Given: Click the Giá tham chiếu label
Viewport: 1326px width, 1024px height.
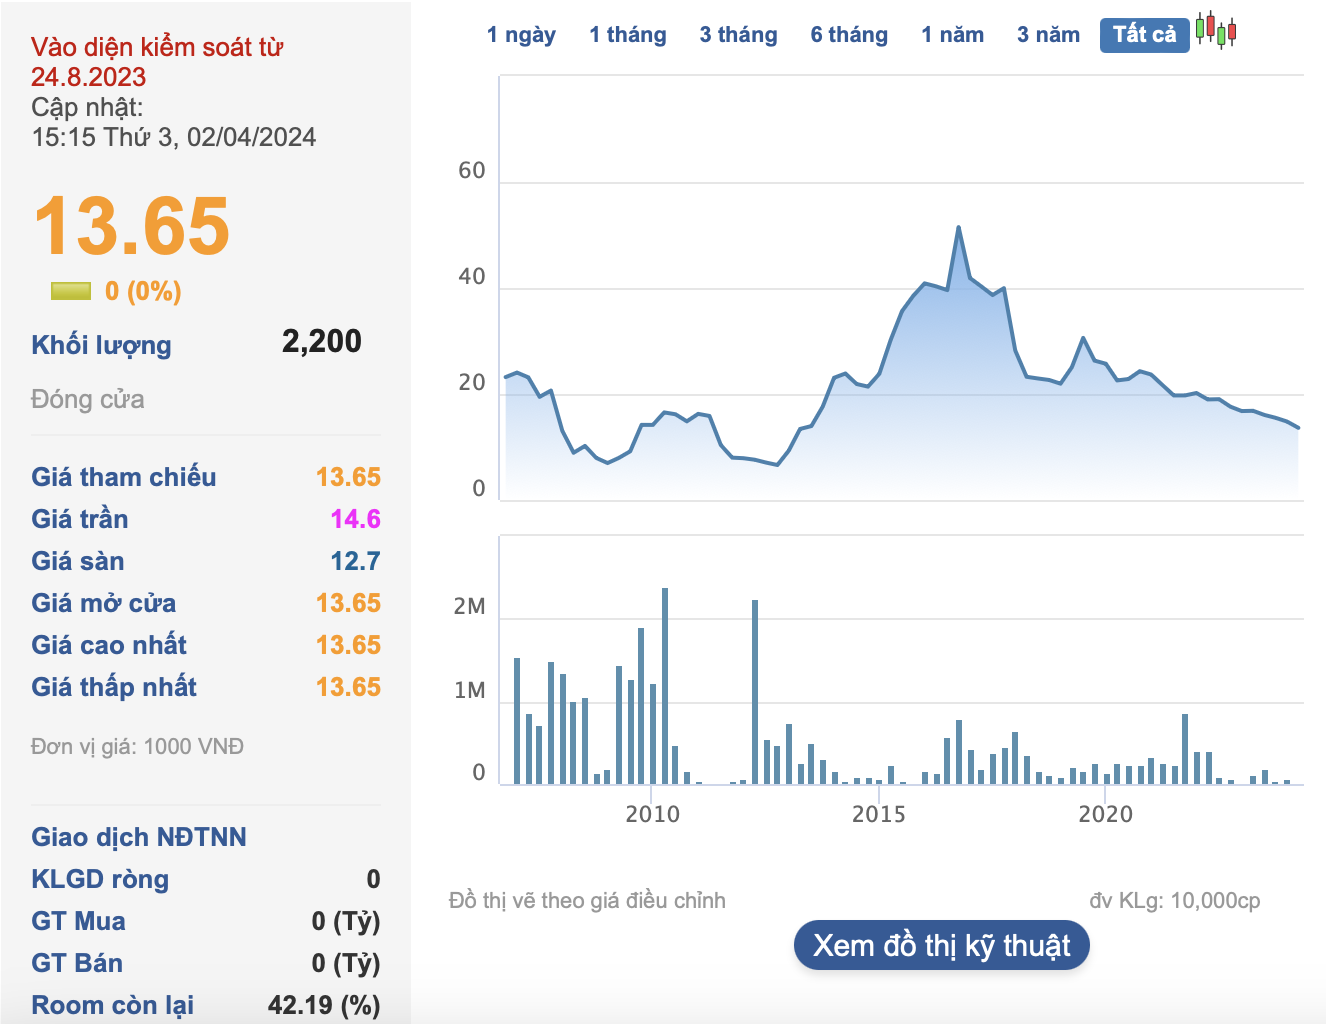Looking at the screenshot, I should tap(123, 477).
